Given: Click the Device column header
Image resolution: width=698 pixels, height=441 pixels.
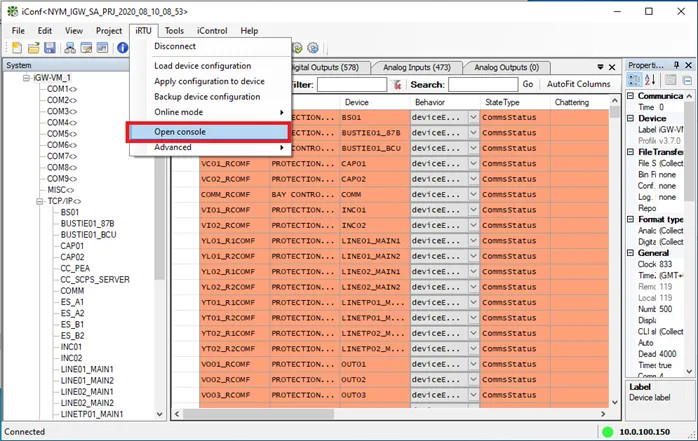Looking at the screenshot, I should [374, 102].
